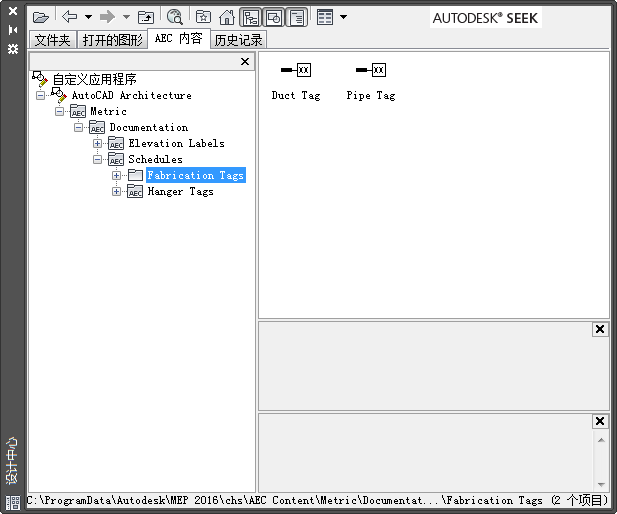The image size is (617, 514).
Task: Collapse the AutoCAD Architecture node
Action: (40, 95)
